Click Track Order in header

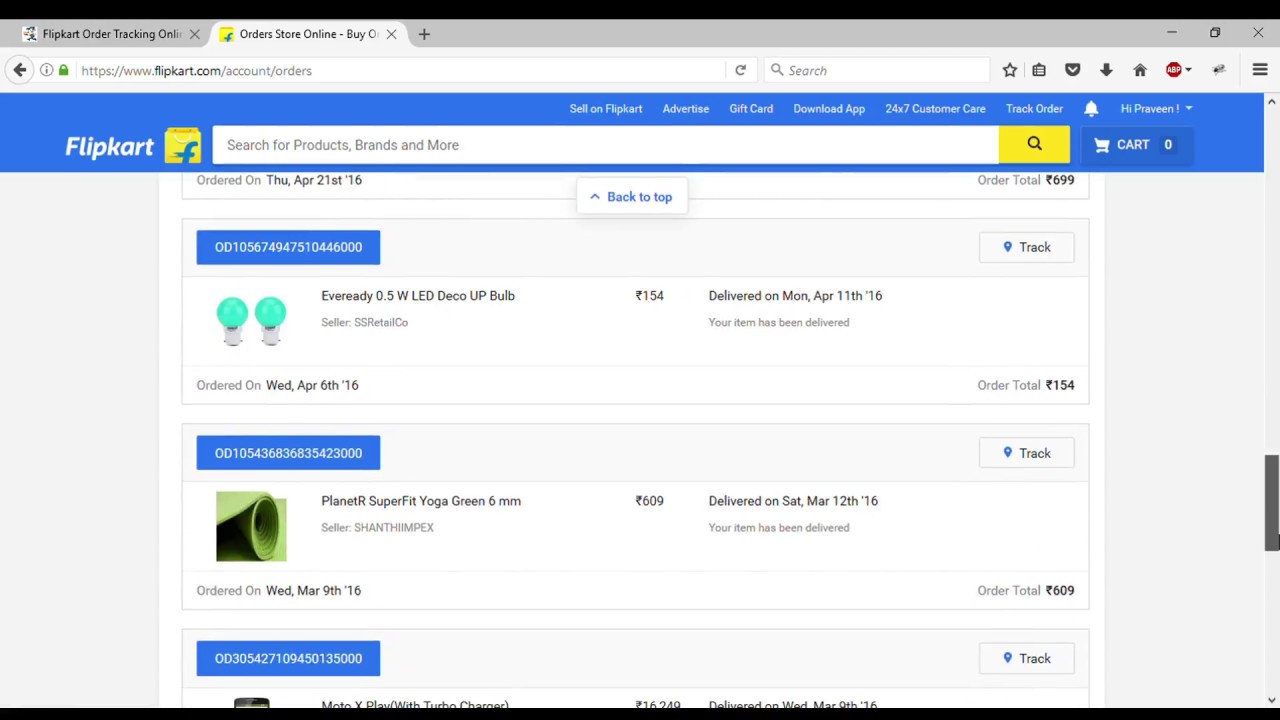point(1034,108)
